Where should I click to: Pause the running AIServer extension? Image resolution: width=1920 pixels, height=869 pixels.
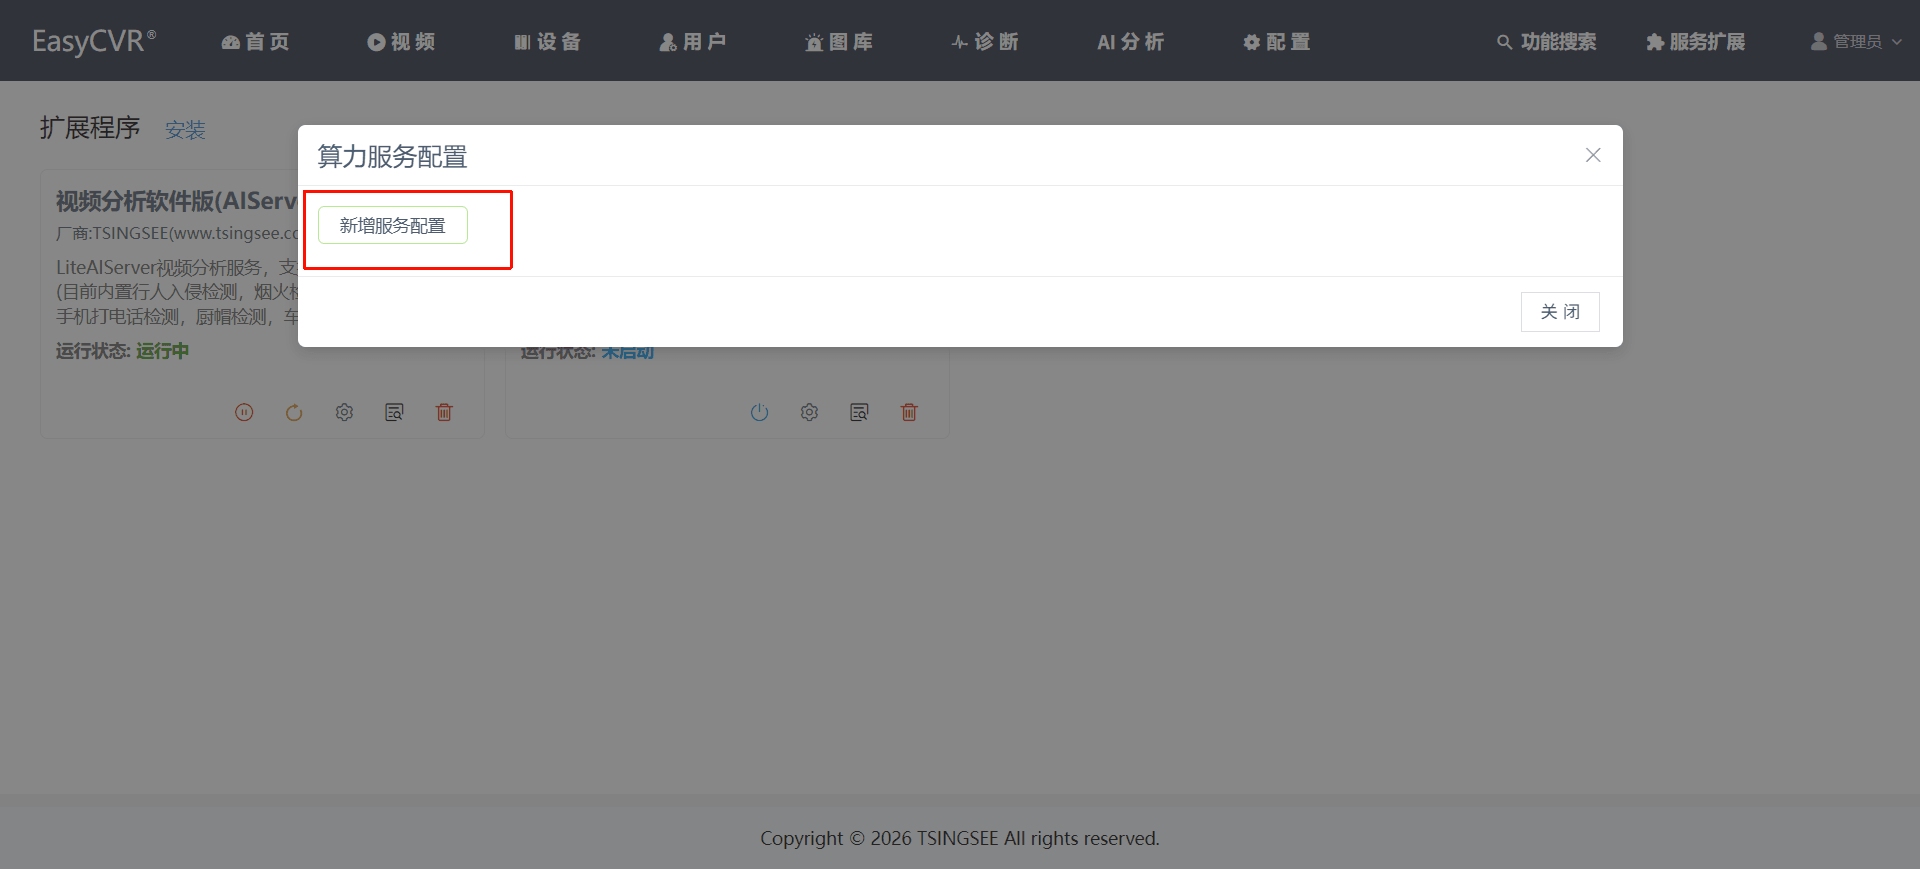click(x=244, y=412)
